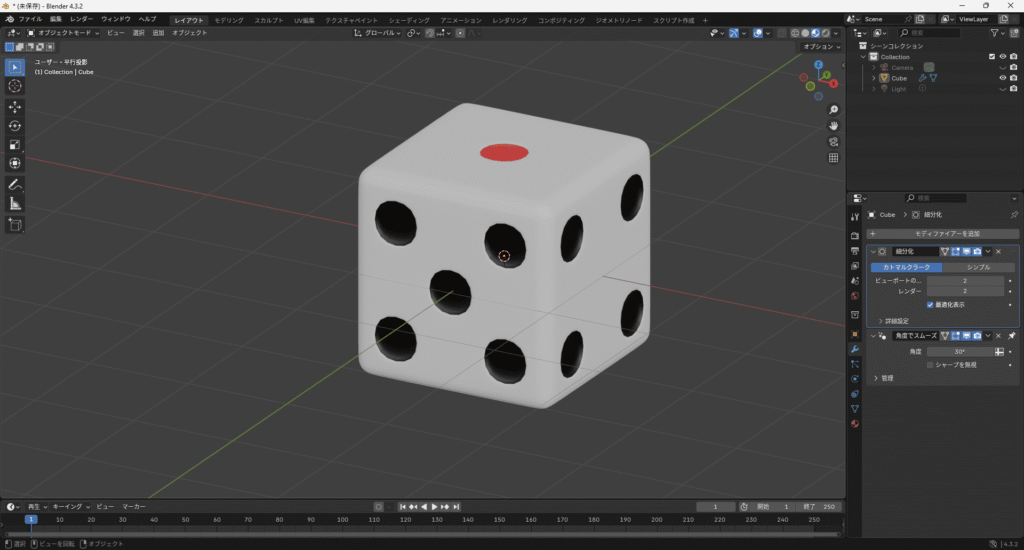
Task: Select Catmull-Clark (カトマルクラーク) subdivision type
Action: (906, 267)
